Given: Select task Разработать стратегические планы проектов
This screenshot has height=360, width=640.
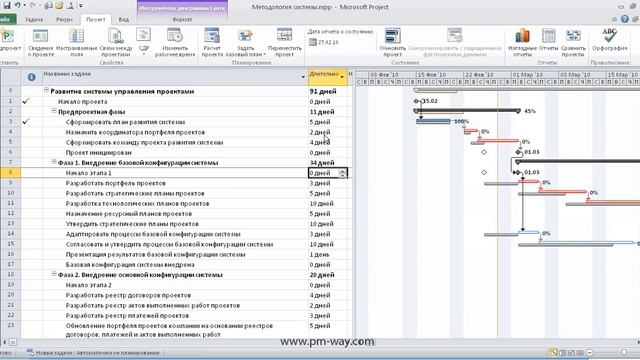Looking at the screenshot, I should click(x=135, y=193).
